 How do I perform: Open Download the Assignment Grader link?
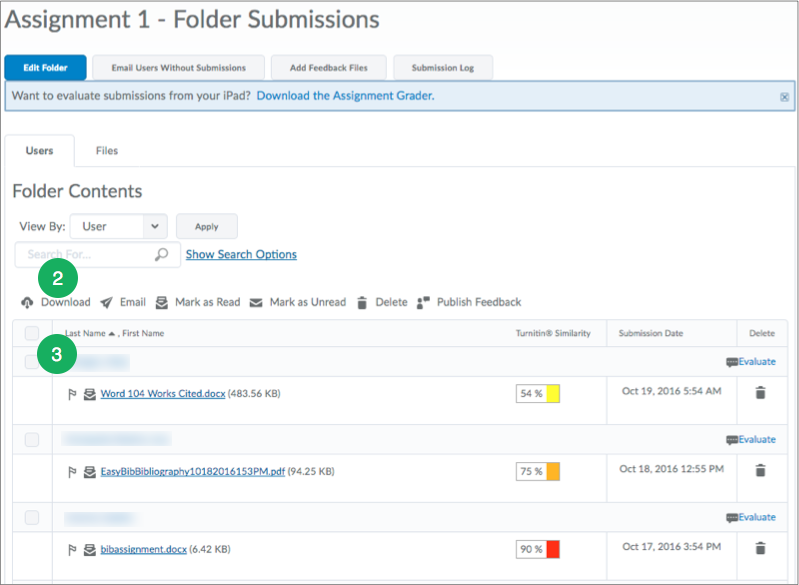click(345, 96)
